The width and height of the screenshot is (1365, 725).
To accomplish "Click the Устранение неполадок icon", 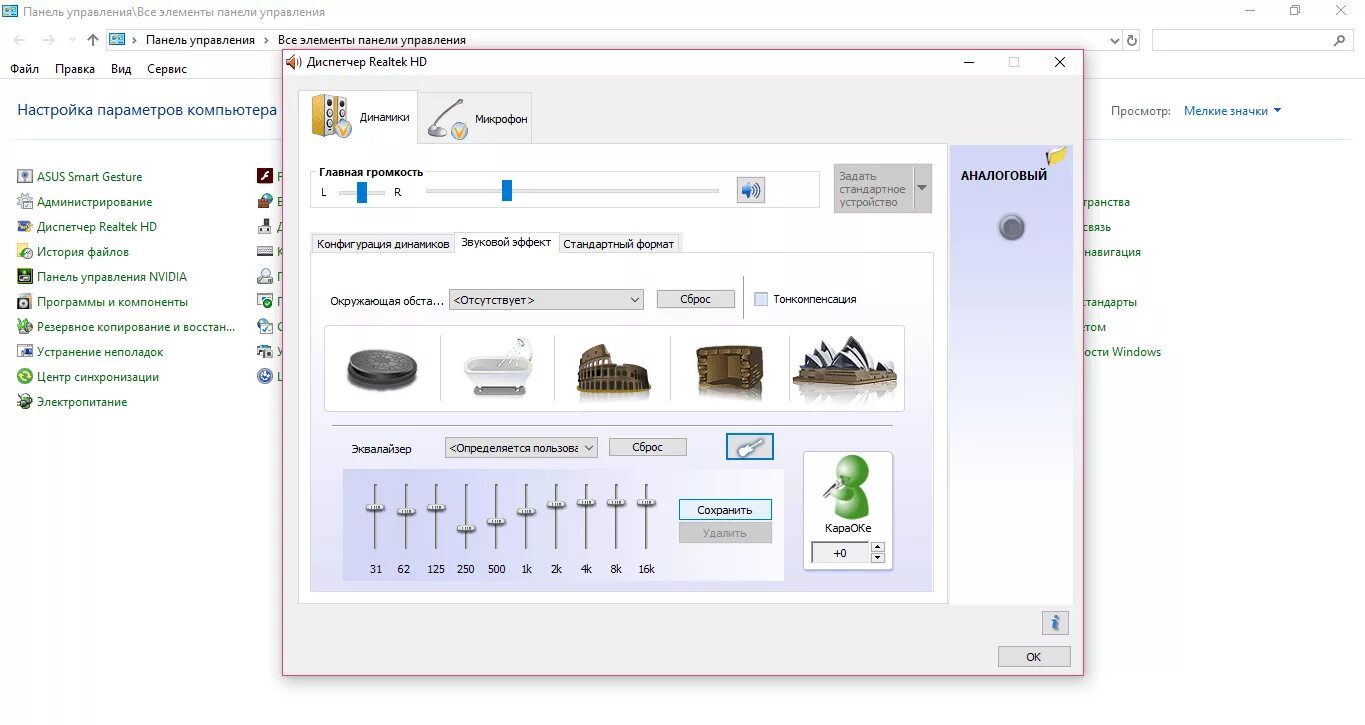I will [x=25, y=352].
